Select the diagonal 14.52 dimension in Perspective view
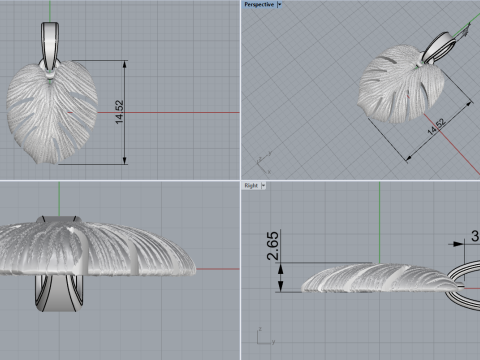480x360 pixels. pyautogui.click(x=436, y=127)
